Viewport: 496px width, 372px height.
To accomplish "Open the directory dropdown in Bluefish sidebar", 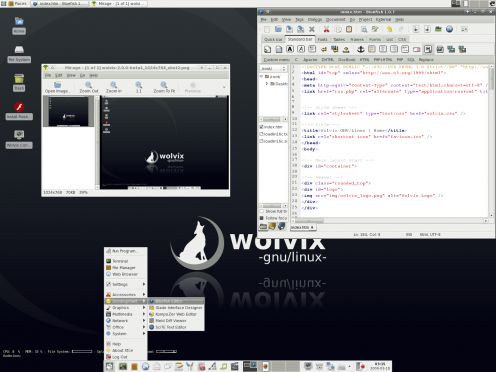I will pyautogui.click(x=273, y=69).
